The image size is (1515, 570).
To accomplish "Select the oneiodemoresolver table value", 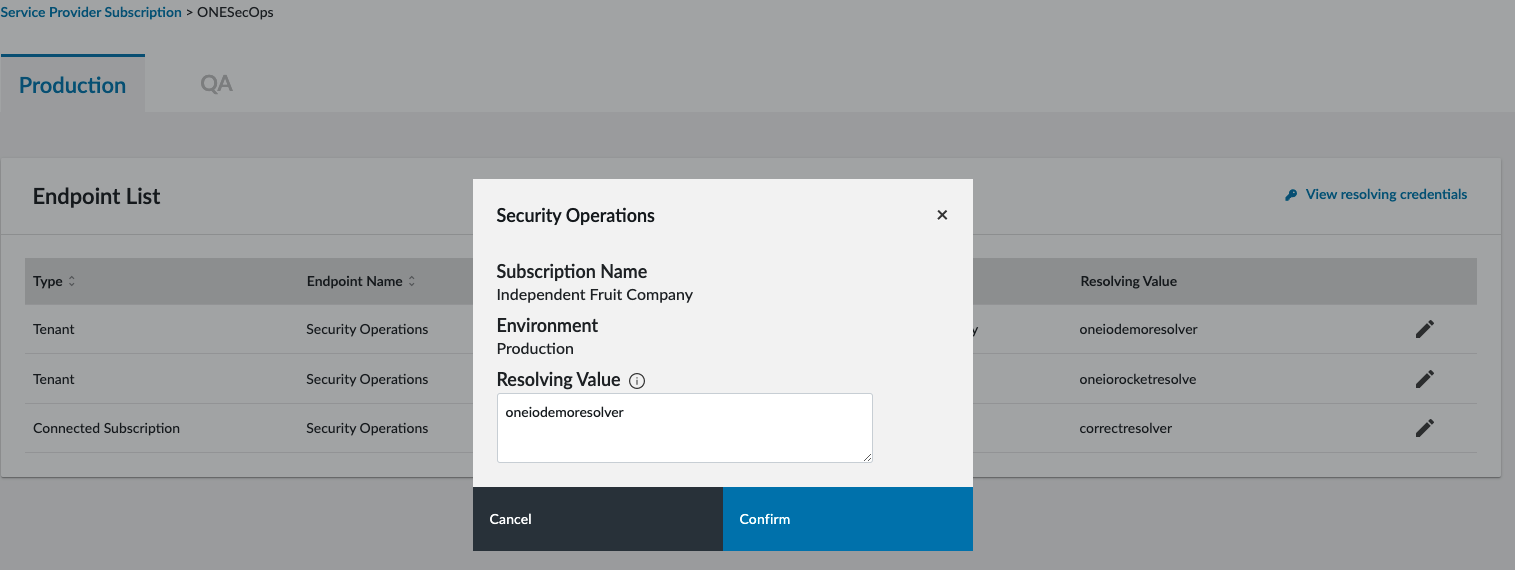I will [x=1138, y=329].
